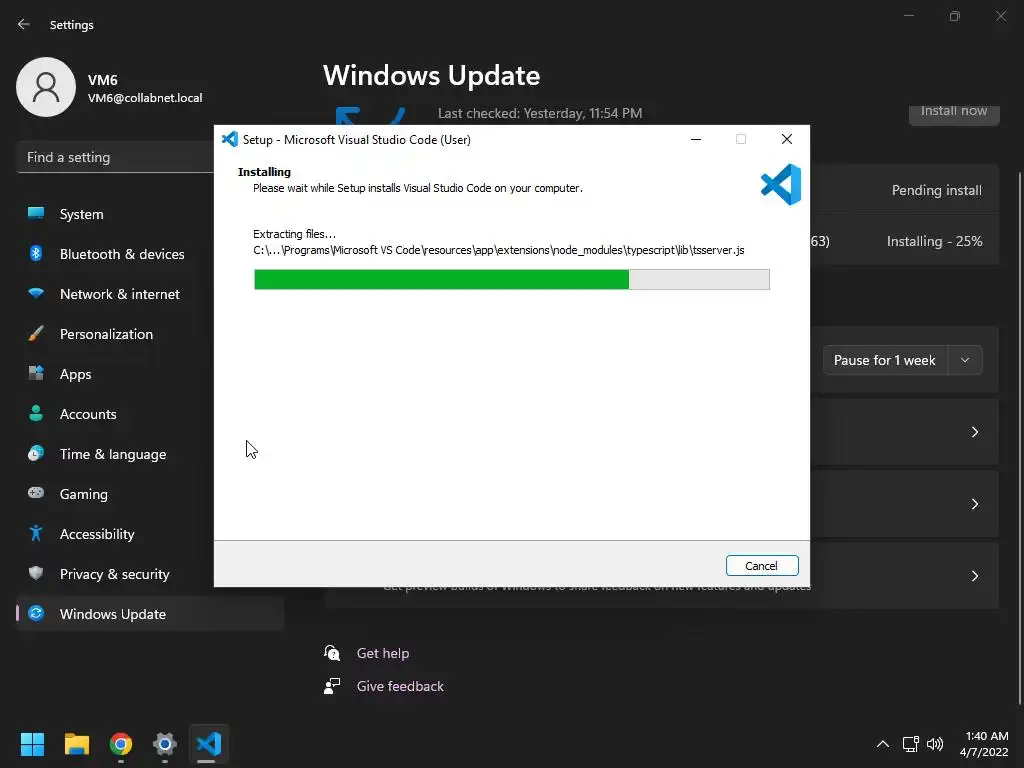Image resolution: width=1024 pixels, height=768 pixels.
Task: Open the Insider preview builds chevron row
Action: coord(974,575)
